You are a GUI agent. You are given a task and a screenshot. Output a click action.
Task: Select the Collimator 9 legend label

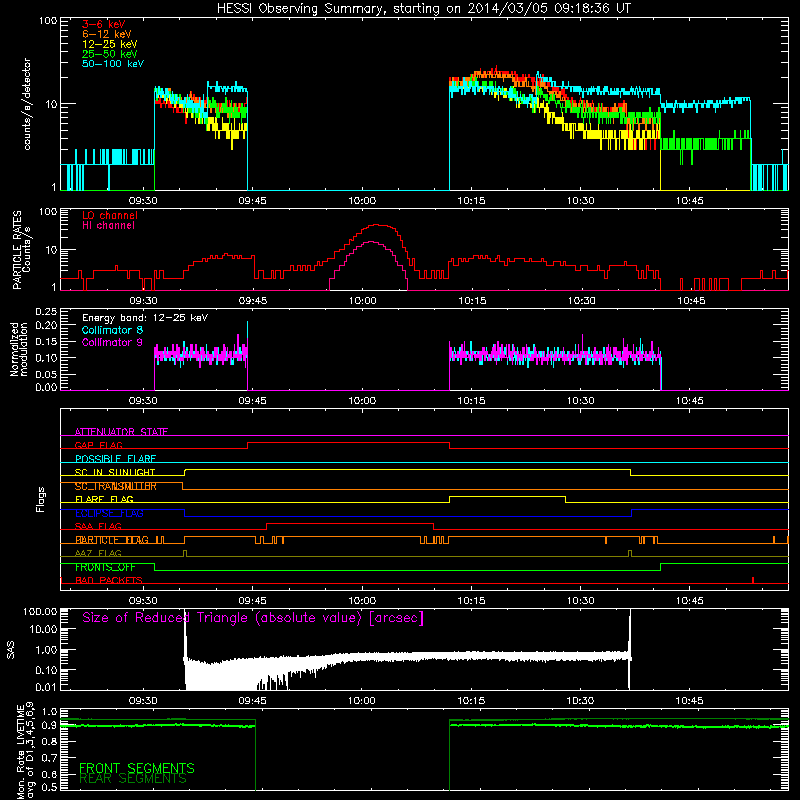point(112,342)
